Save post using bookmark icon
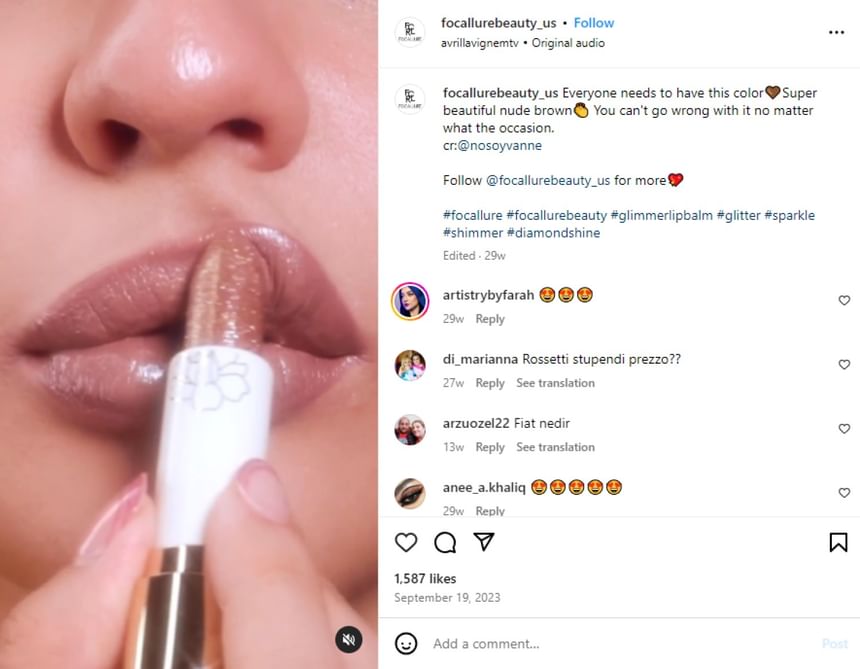This screenshot has width=860, height=669. click(838, 542)
